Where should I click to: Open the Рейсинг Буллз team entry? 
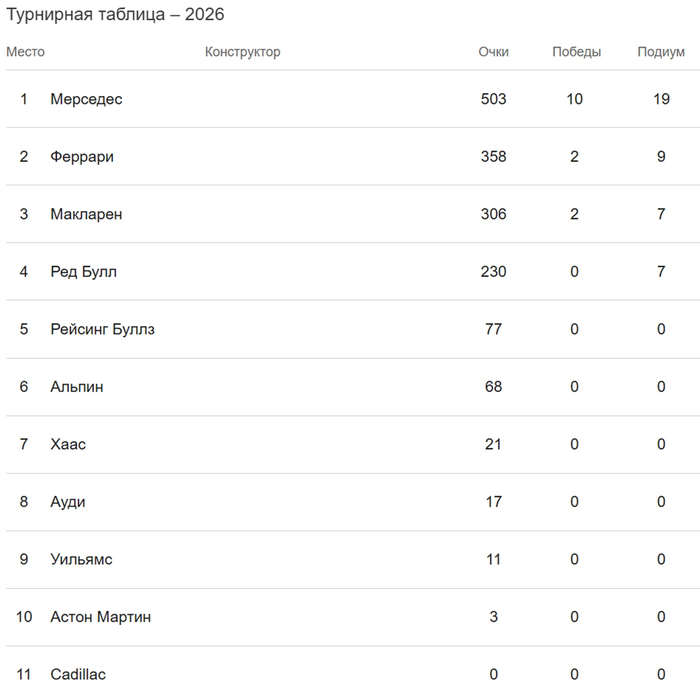pos(103,329)
